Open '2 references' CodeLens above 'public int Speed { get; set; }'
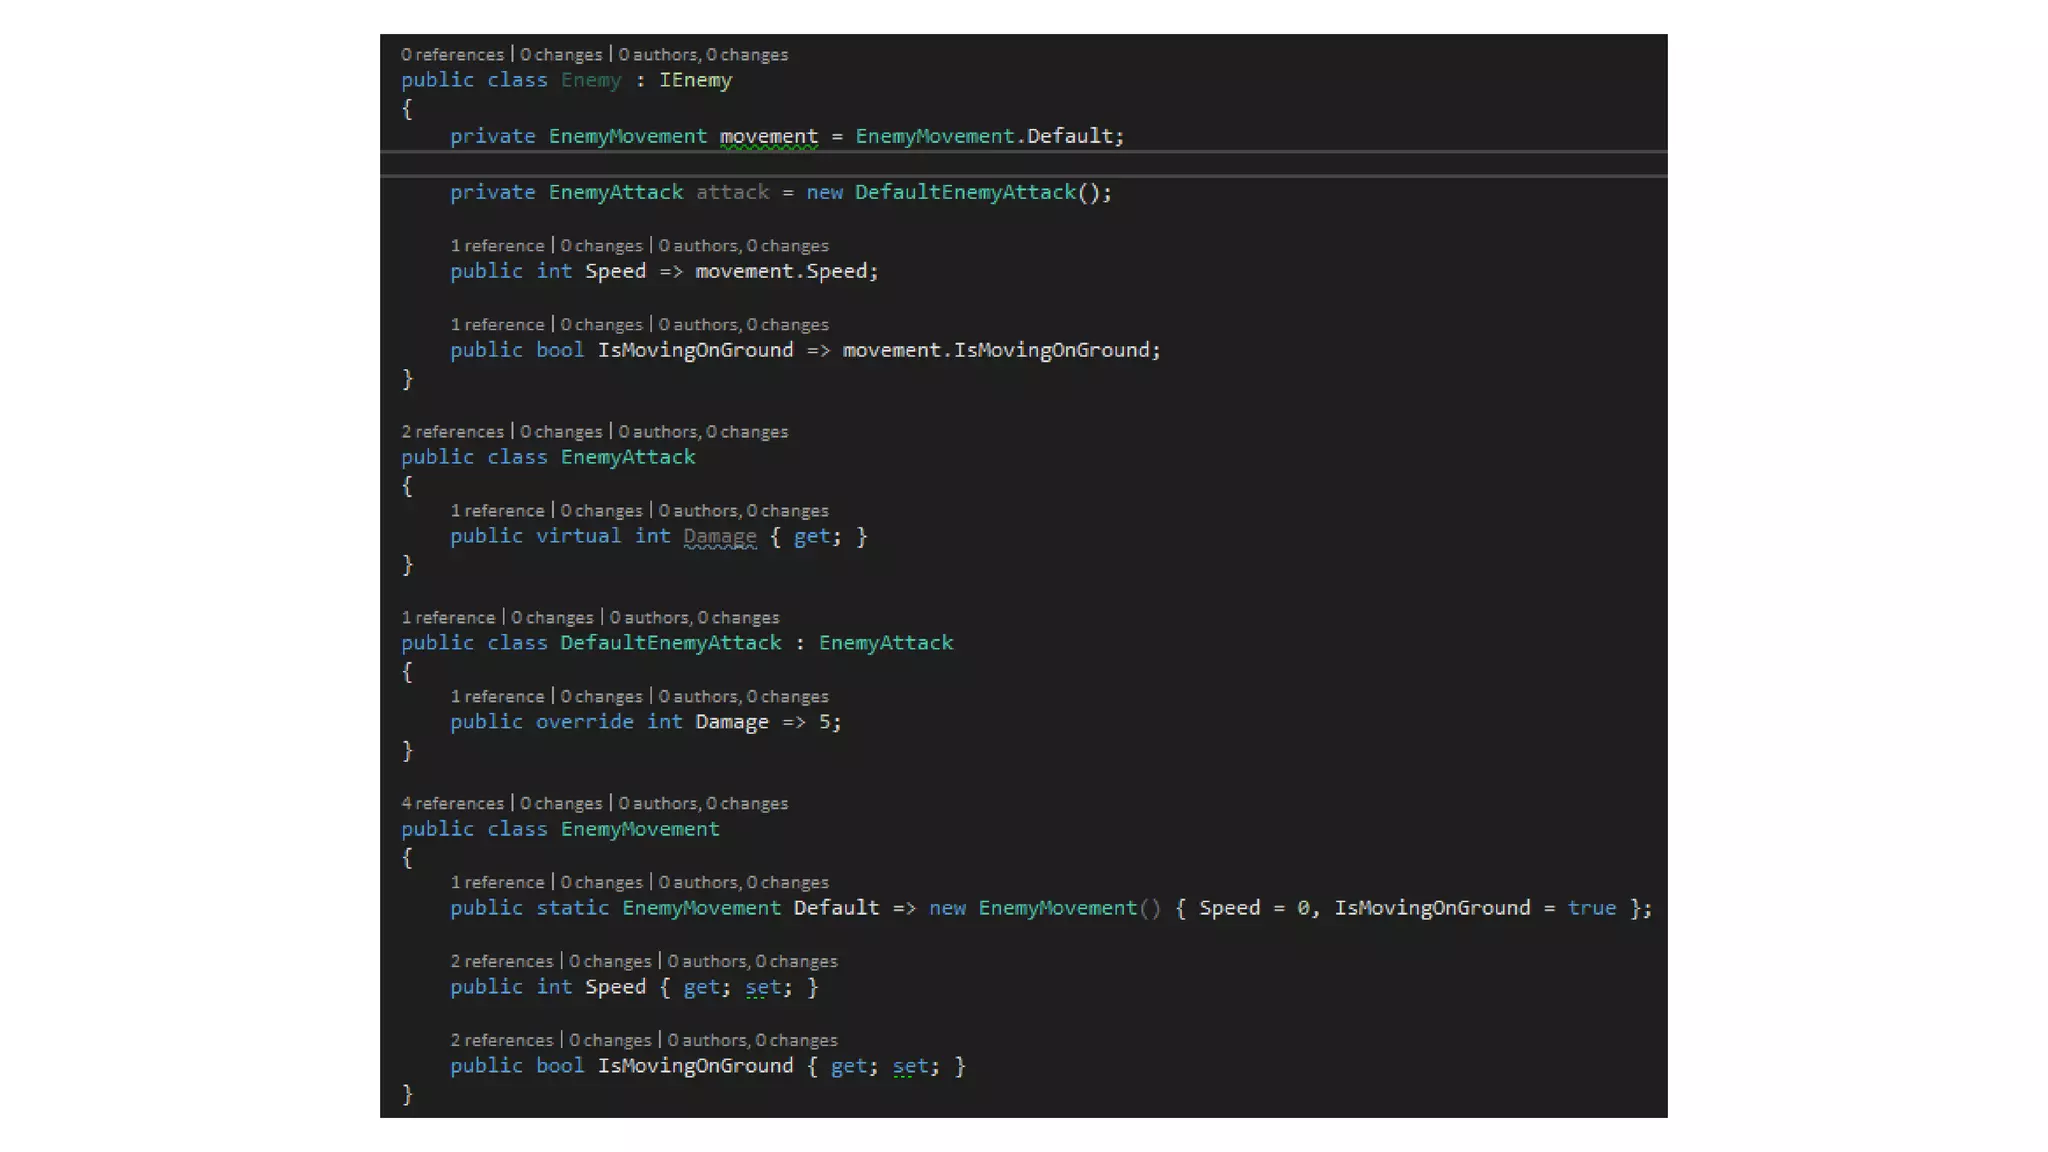Image resolution: width=2048 pixels, height=1152 pixels. [501, 962]
